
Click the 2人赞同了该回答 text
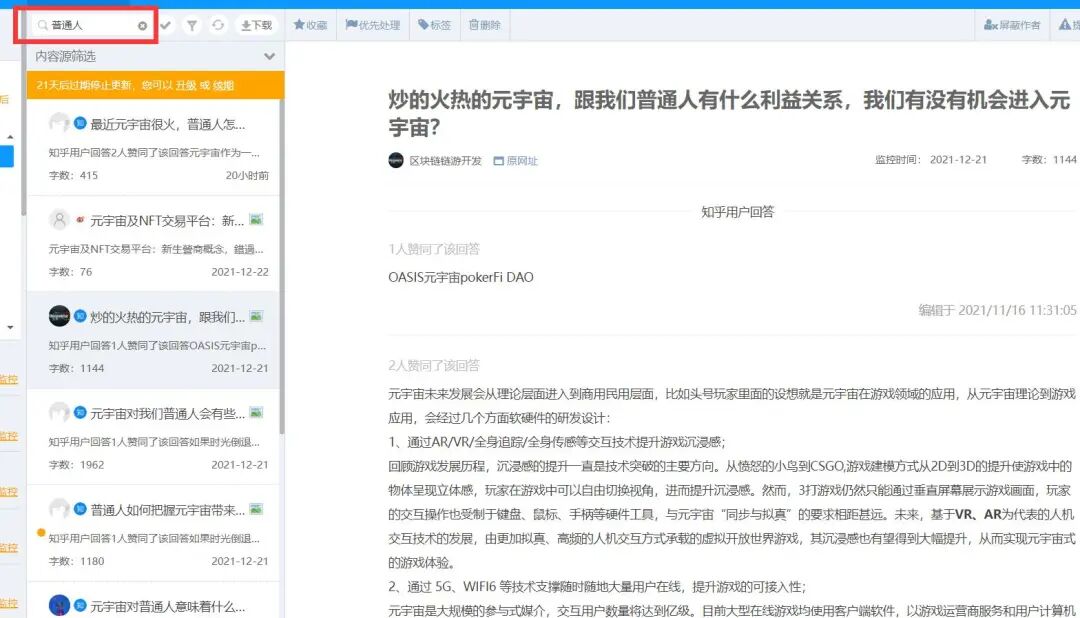click(x=434, y=365)
